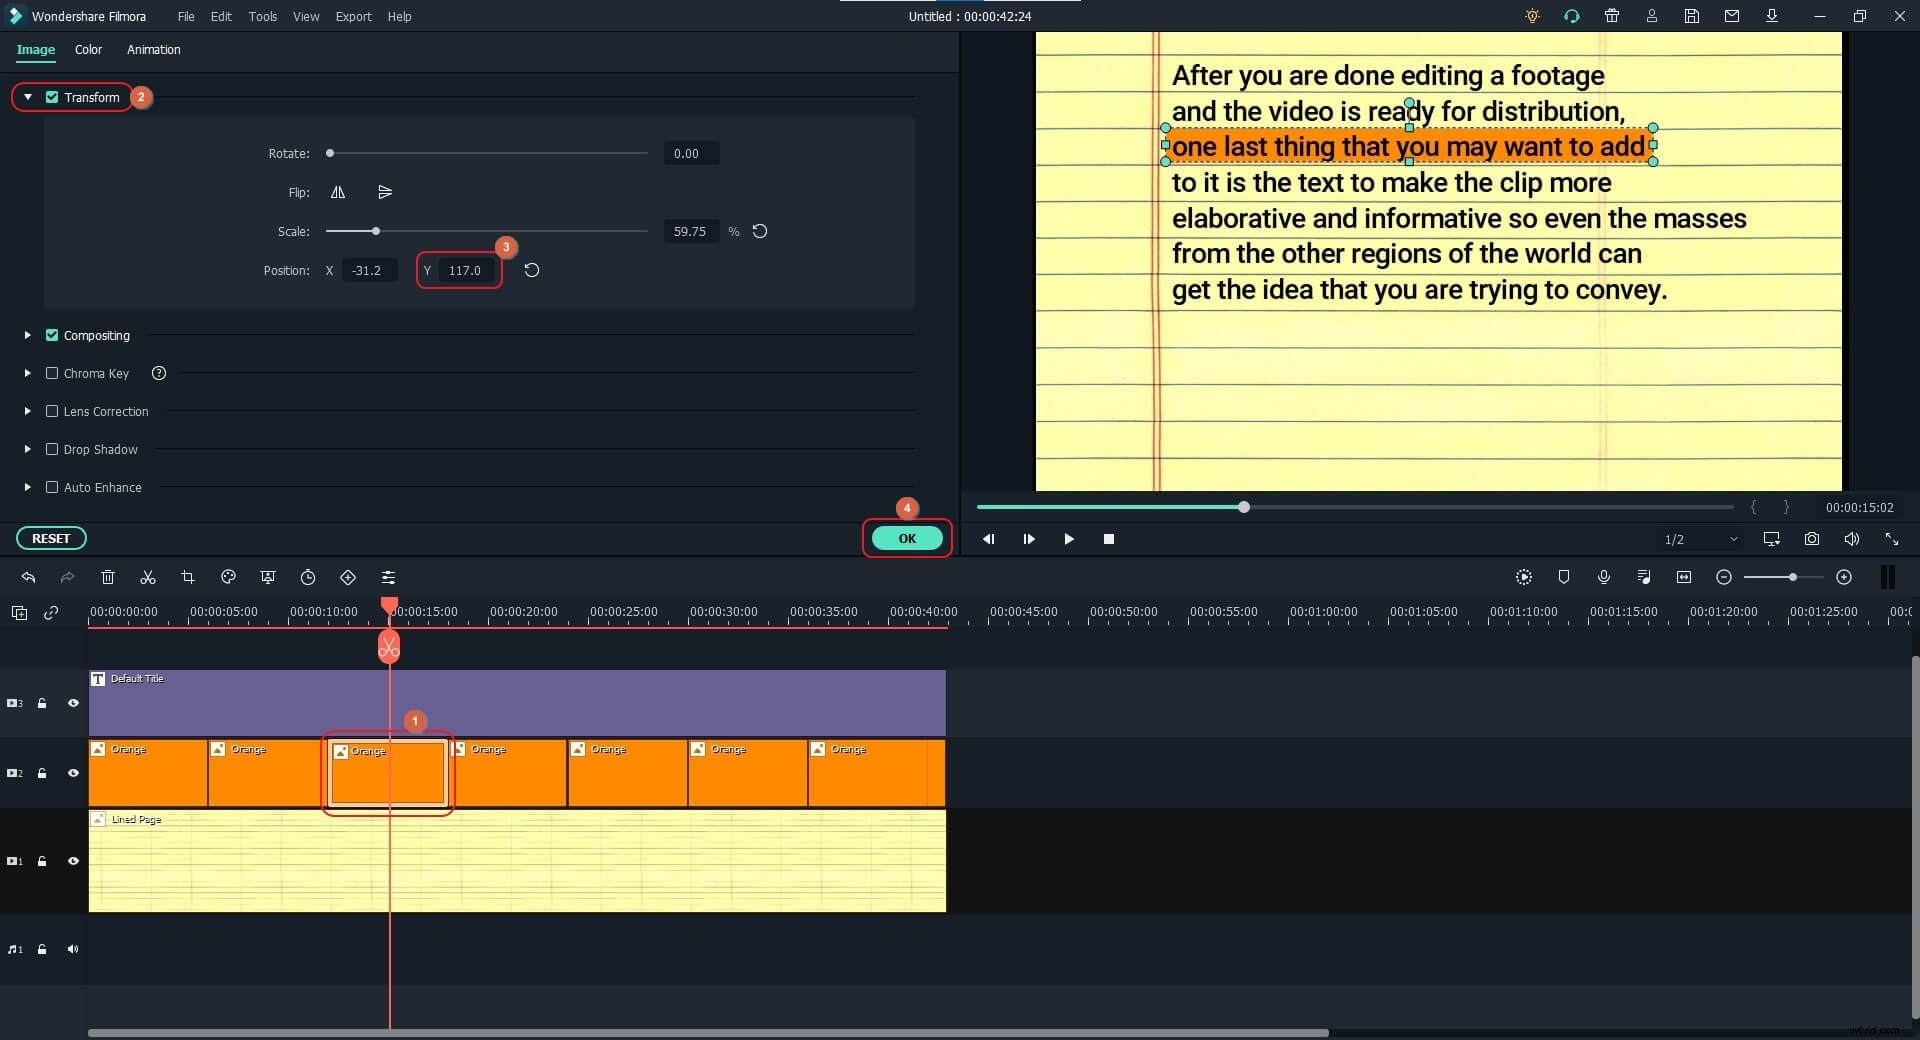Expand the Compositing section
Image resolution: width=1920 pixels, height=1040 pixels.
(x=27, y=335)
